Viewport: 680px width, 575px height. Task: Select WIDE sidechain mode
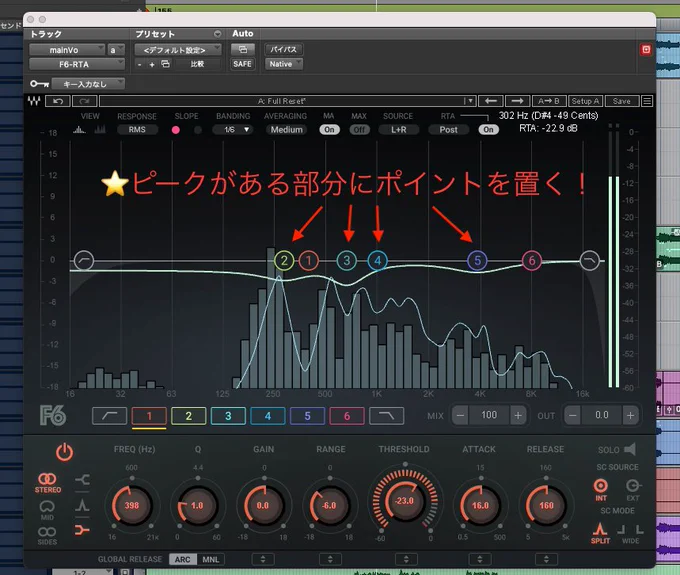point(630,533)
